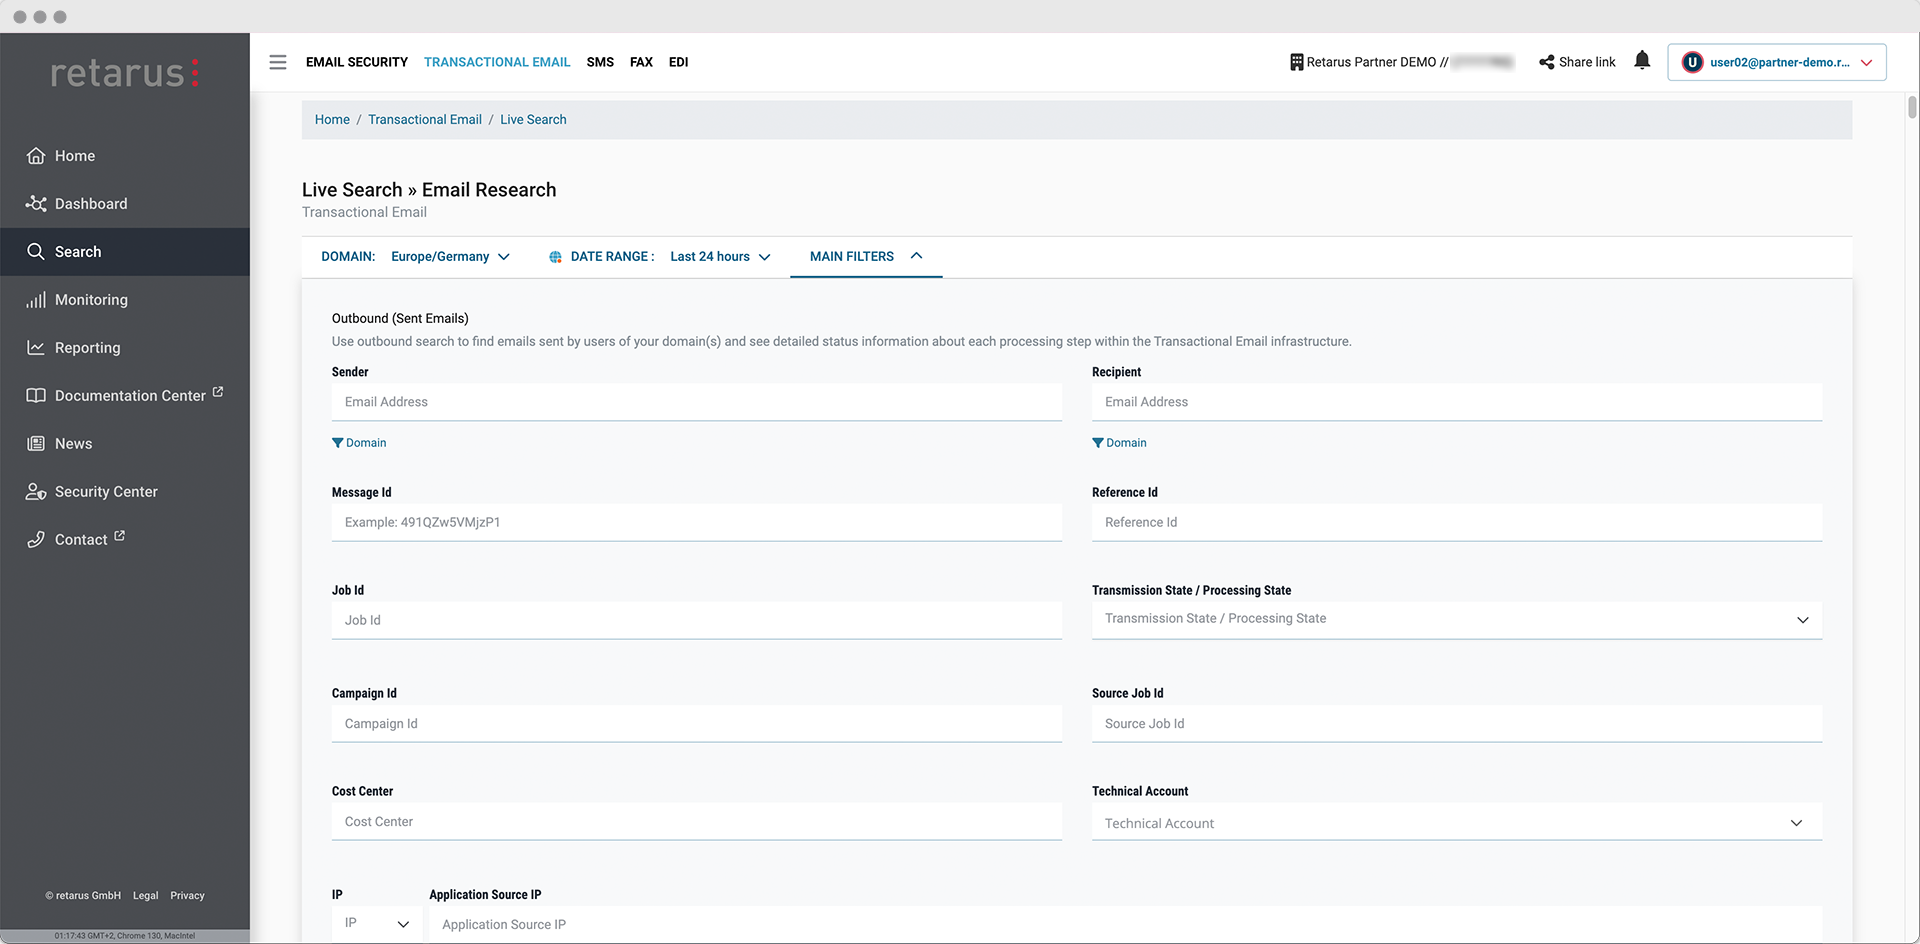Image resolution: width=1920 pixels, height=944 pixels.
Task: Click the Security Center user icon
Action: tap(36, 492)
